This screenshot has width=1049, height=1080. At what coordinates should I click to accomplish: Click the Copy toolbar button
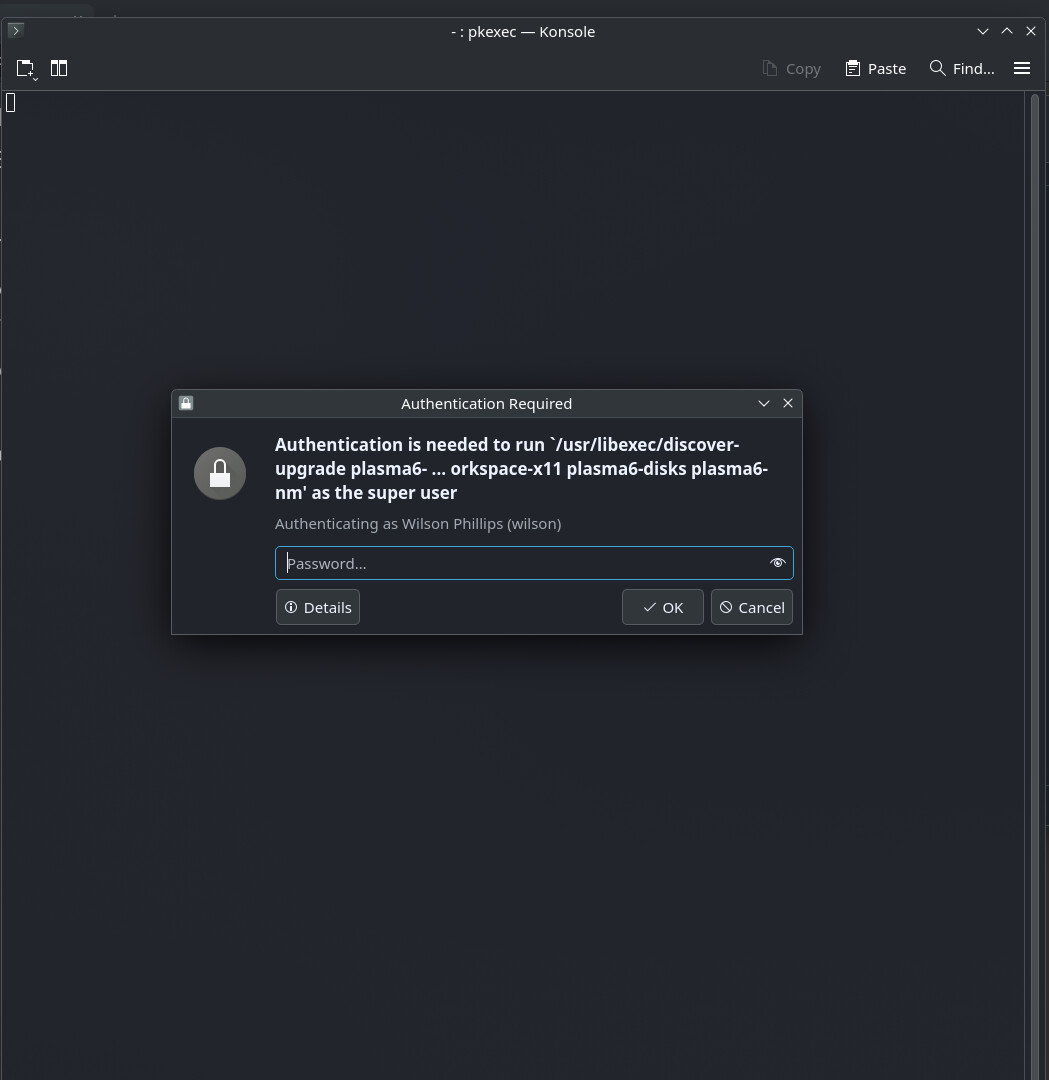[791, 68]
